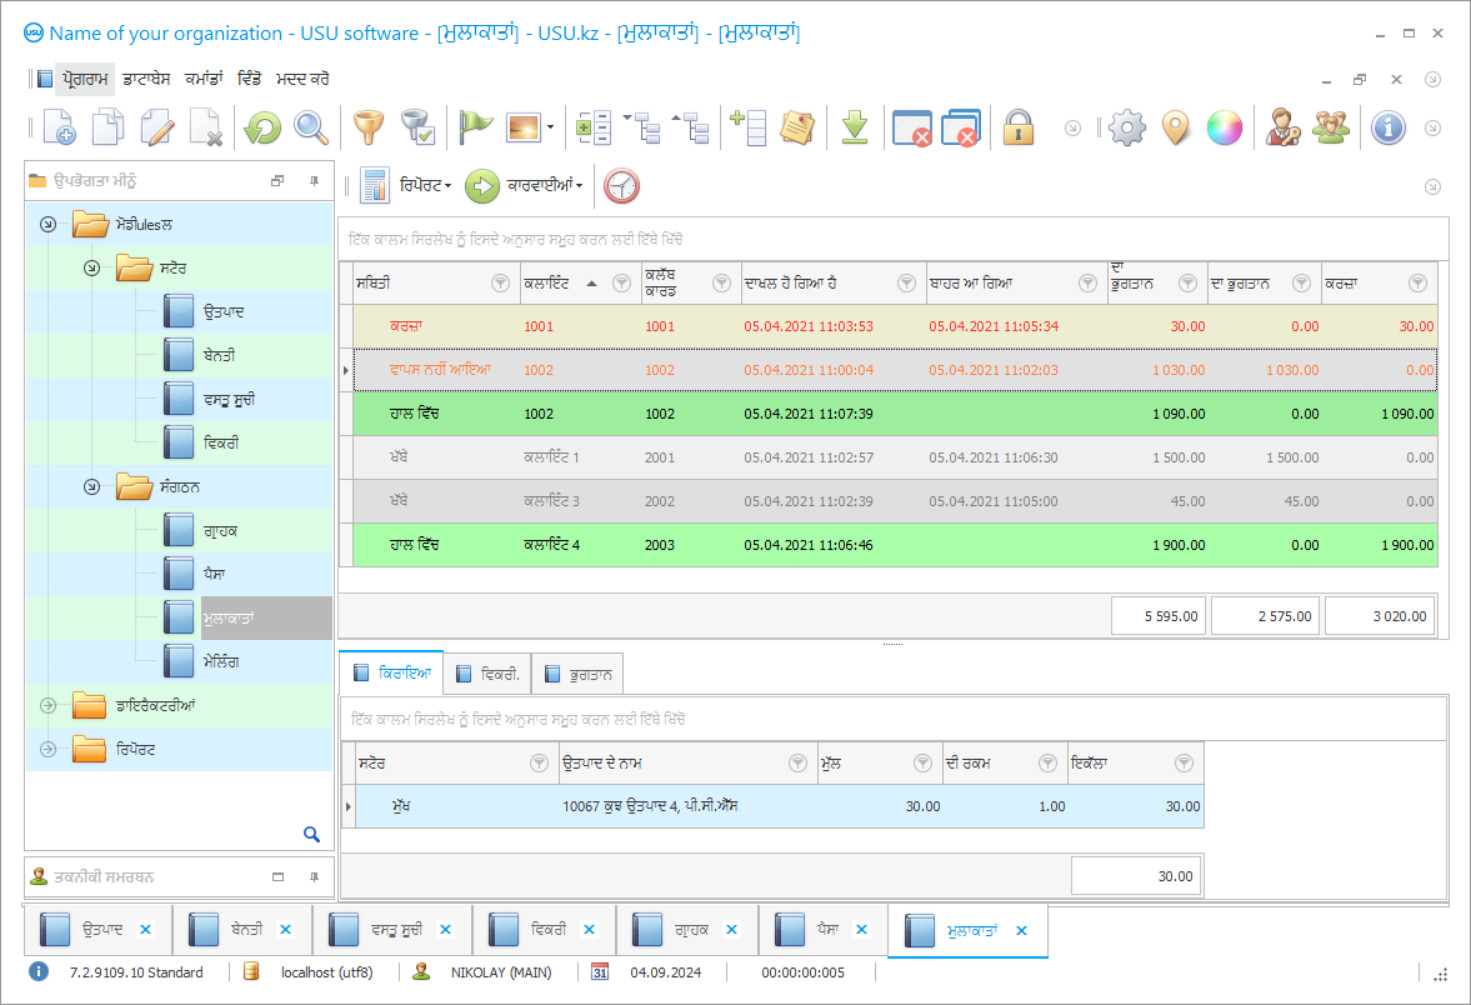Expand the ਰਿਪੋਰਟ folder in tree
1471x1005 pixels.
(48, 749)
